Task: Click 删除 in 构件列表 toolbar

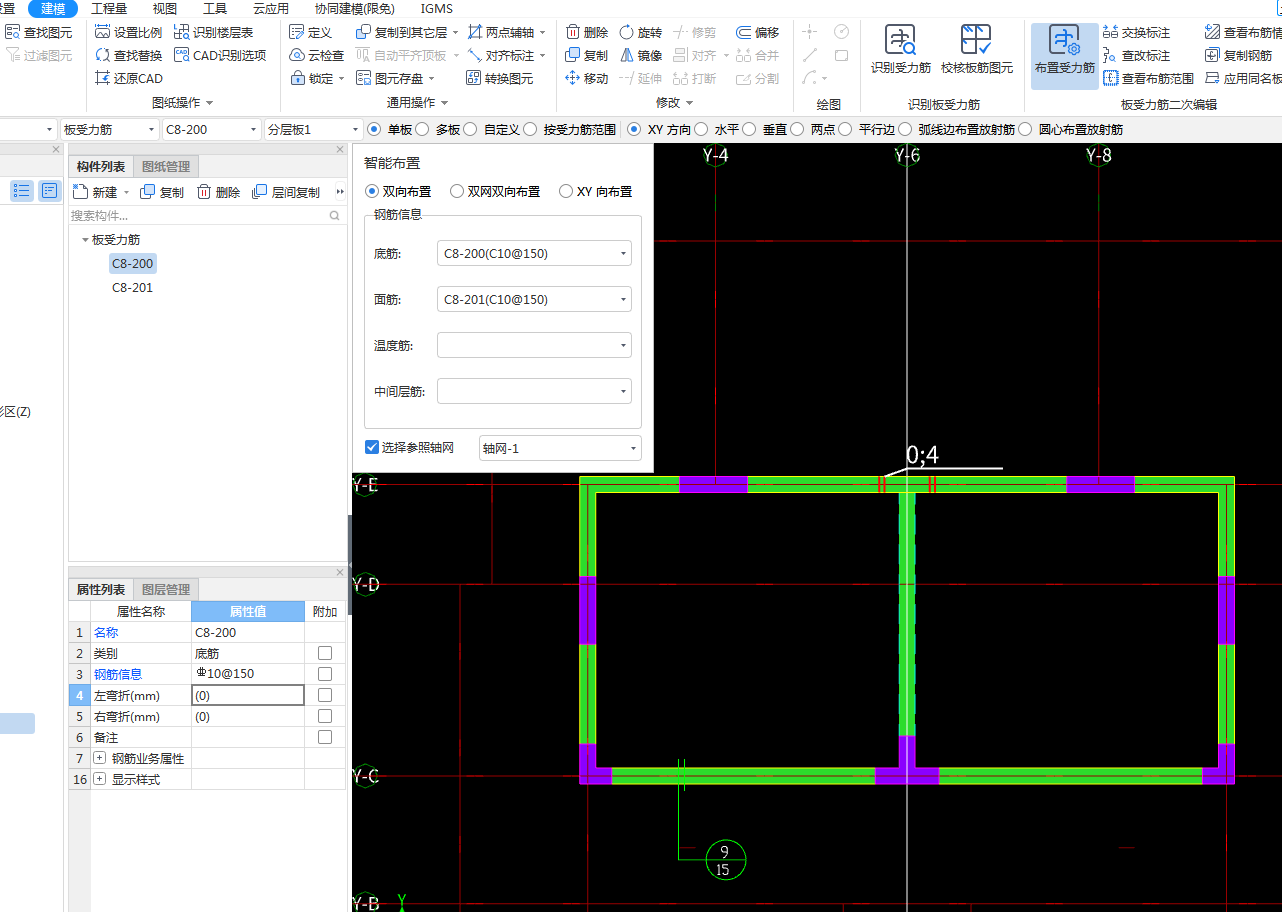Action: click(x=218, y=192)
